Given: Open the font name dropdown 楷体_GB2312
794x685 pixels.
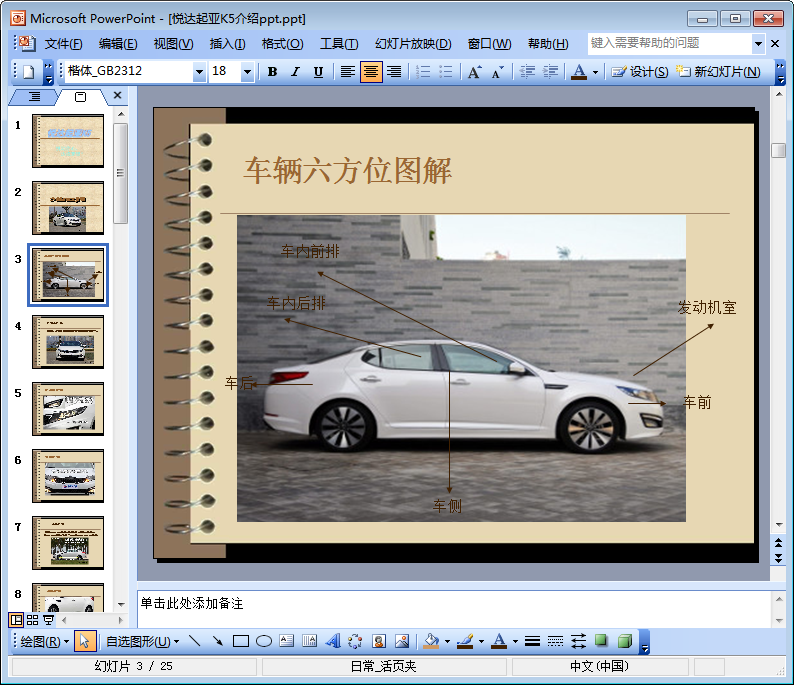Looking at the screenshot, I should pos(200,72).
